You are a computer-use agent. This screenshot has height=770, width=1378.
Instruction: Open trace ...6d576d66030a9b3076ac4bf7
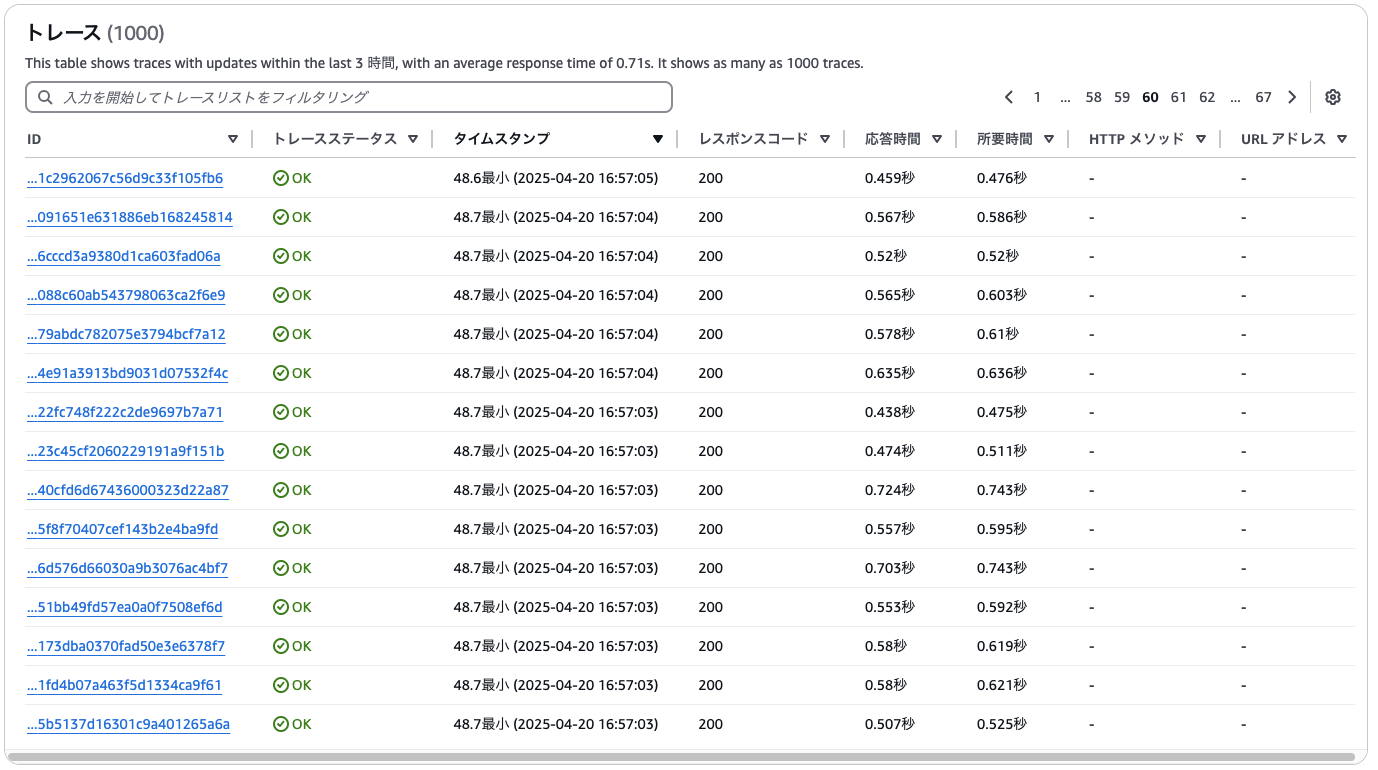[x=128, y=568]
